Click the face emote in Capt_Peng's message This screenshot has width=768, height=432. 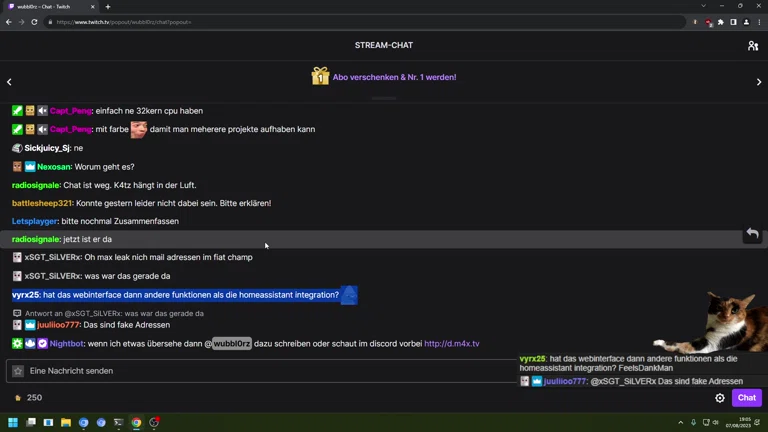coord(139,129)
